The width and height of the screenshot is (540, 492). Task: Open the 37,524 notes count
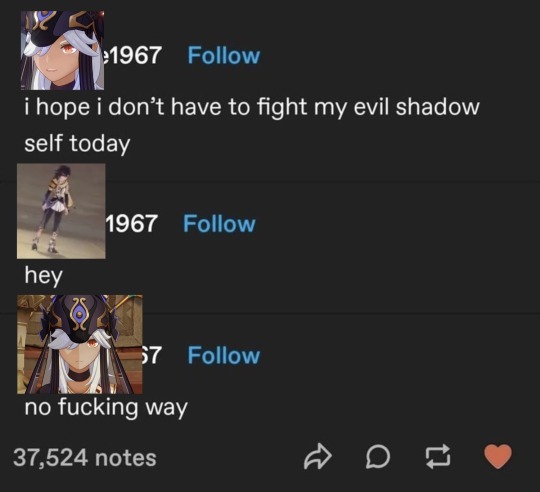pyautogui.click(x=85, y=458)
